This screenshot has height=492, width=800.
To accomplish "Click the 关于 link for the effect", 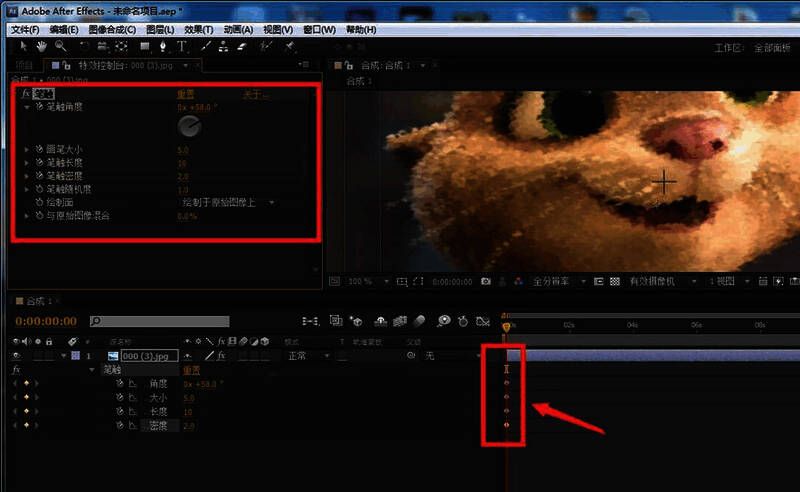I will pyautogui.click(x=253, y=94).
